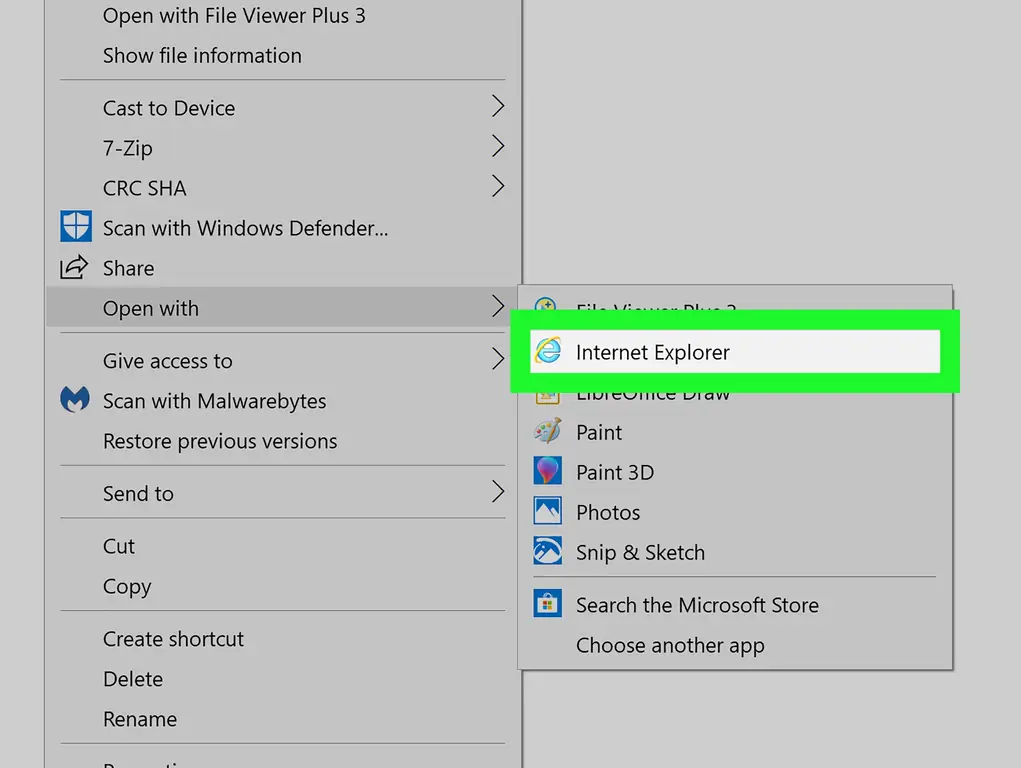Select the Open with entry
Image resolution: width=1021 pixels, height=768 pixels.
click(283, 307)
